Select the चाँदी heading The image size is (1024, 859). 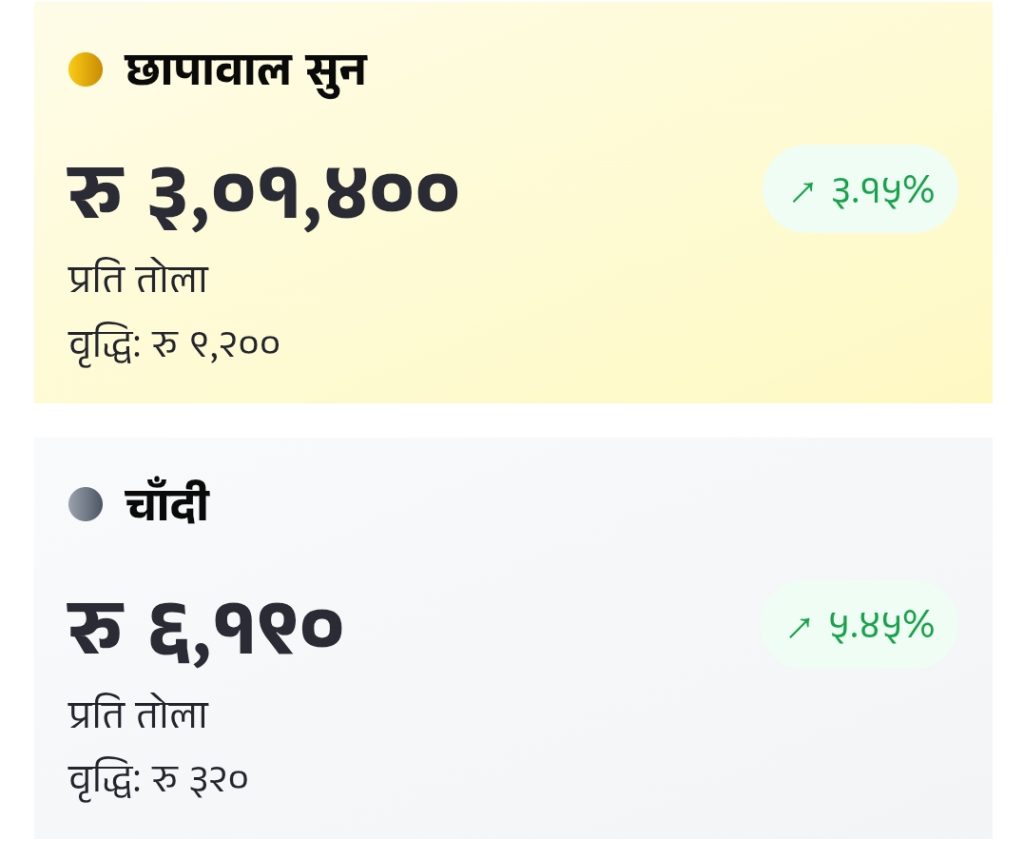(x=167, y=504)
